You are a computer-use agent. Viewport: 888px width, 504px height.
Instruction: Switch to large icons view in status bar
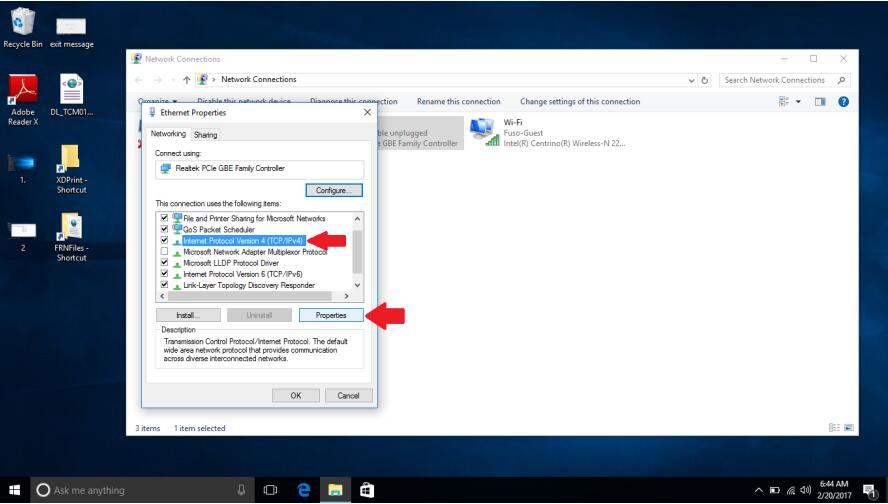(x=848, y=428)
